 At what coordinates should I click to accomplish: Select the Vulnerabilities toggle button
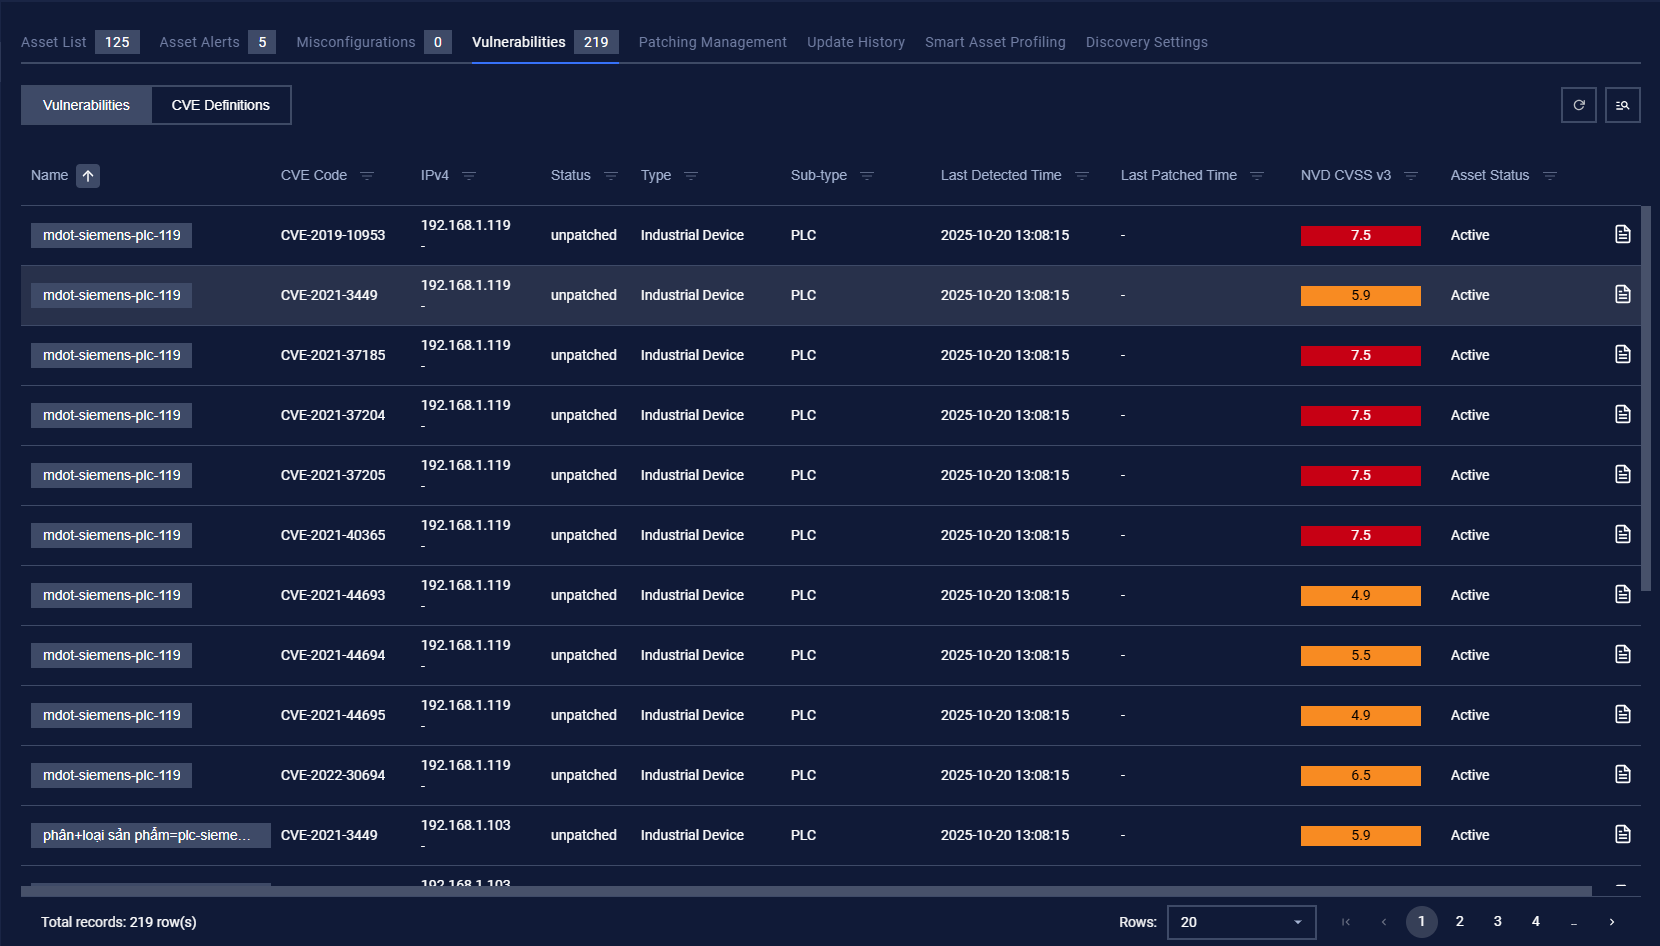click(86, 105)
